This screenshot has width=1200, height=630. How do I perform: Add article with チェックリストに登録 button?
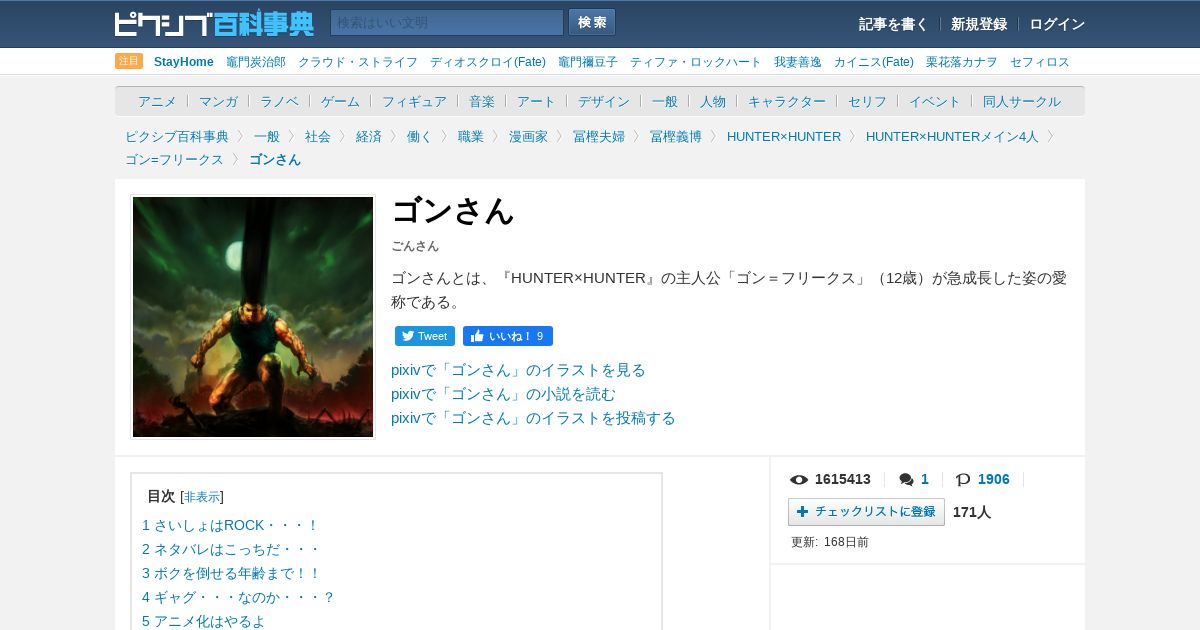[x=866, y=512]
